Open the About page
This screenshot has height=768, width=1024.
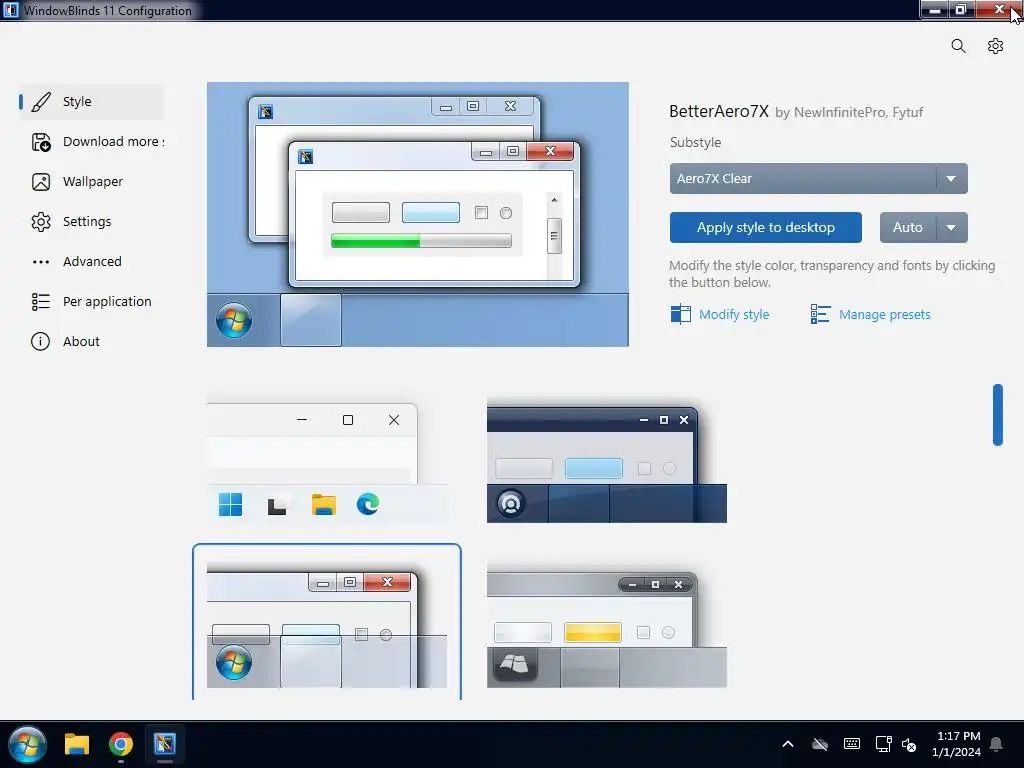(x=91, y=342)
